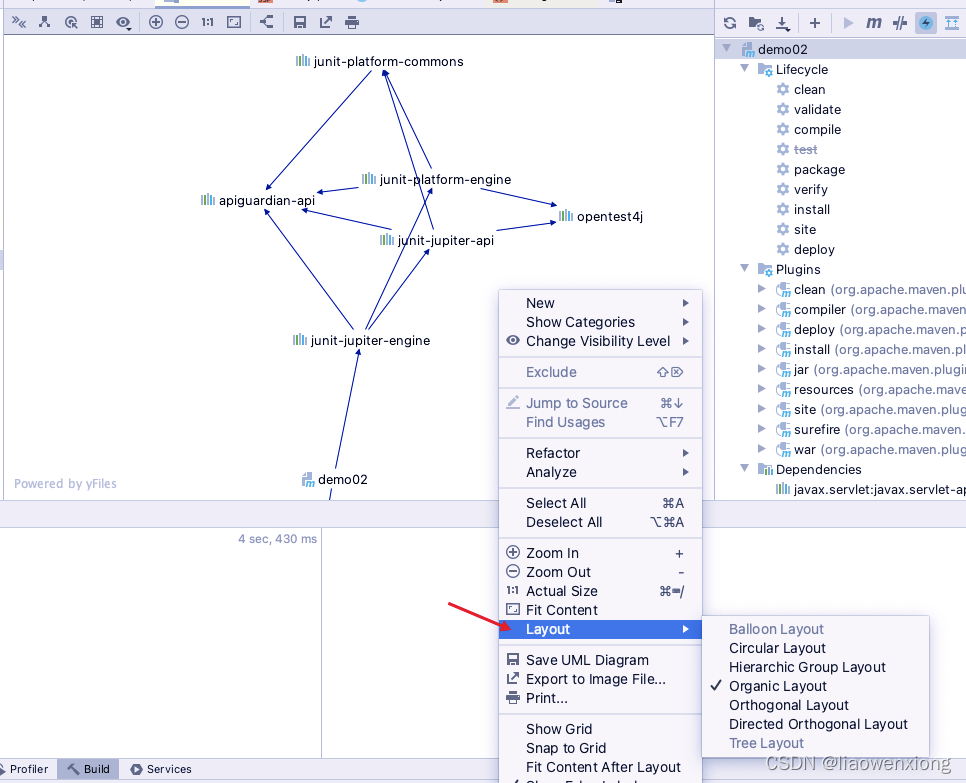This screenshot has width=966, height=783.
Task: Click the junit-jupiter-engine diagram node
Action: click(362, 340)
